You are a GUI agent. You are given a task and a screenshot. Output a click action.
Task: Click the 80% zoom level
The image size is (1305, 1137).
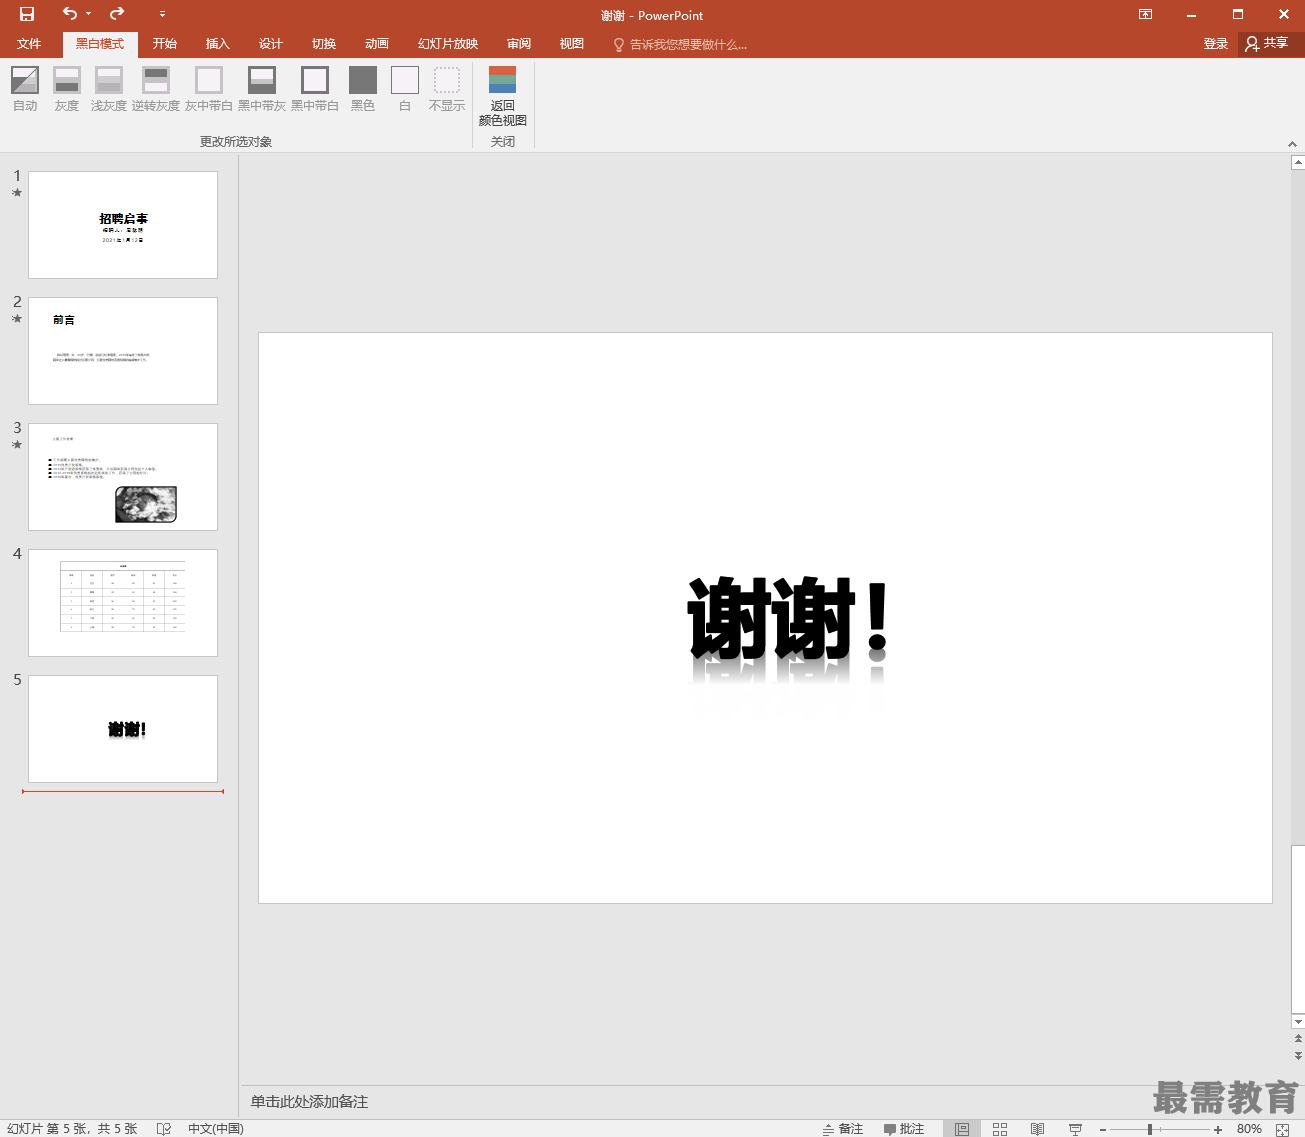[x=1249, y=1128]
